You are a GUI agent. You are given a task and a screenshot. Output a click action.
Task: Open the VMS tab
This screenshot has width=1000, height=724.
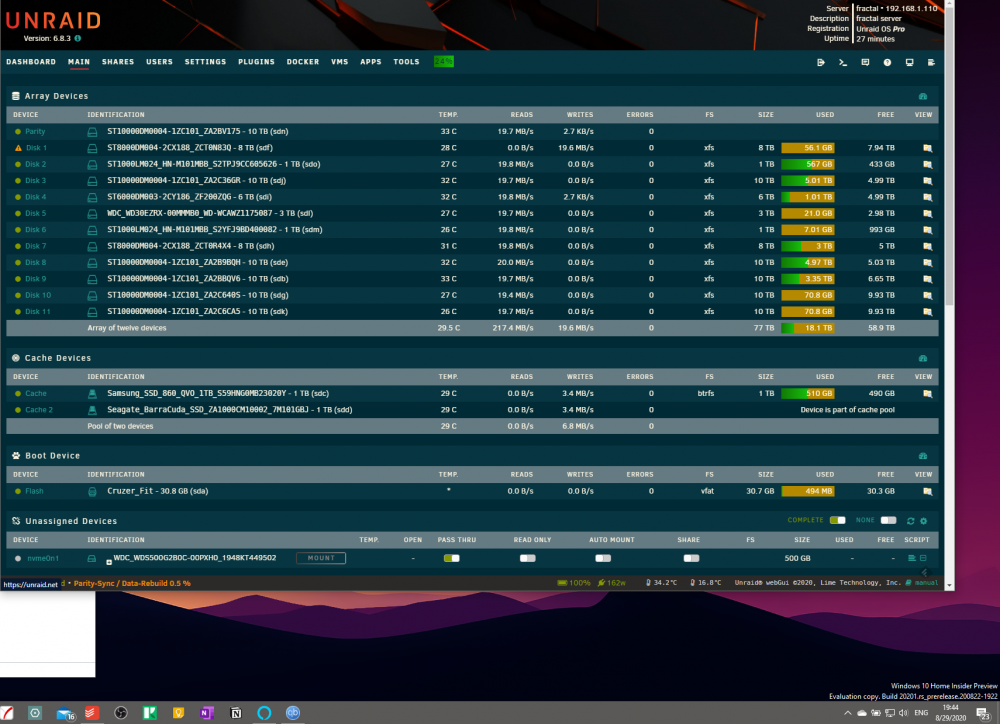coord(340,62)
